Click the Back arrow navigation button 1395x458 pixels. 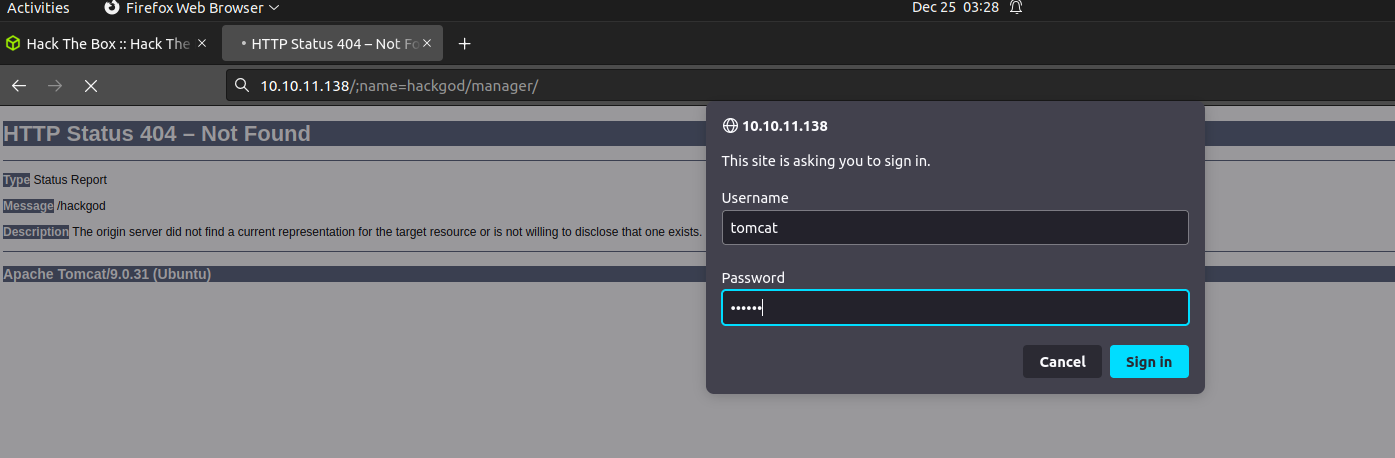(x=19, y=86)
